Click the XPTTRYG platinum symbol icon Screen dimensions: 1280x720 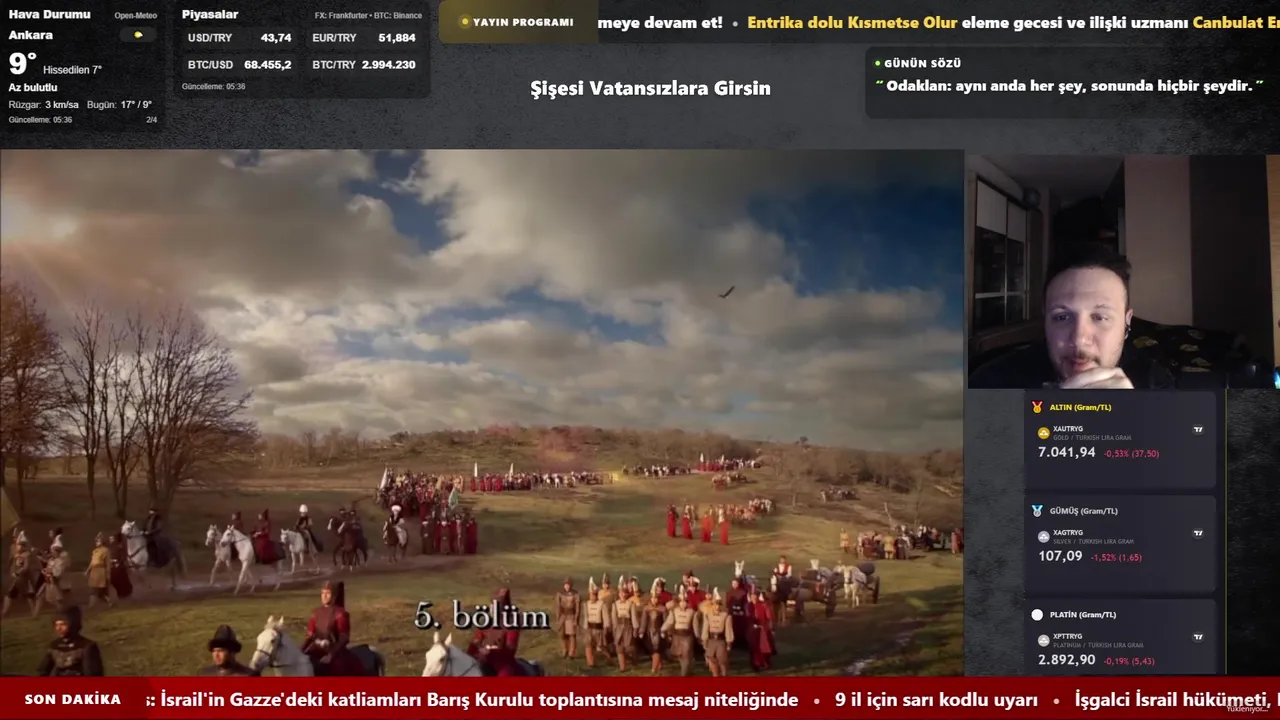(x=1044, y=640)
